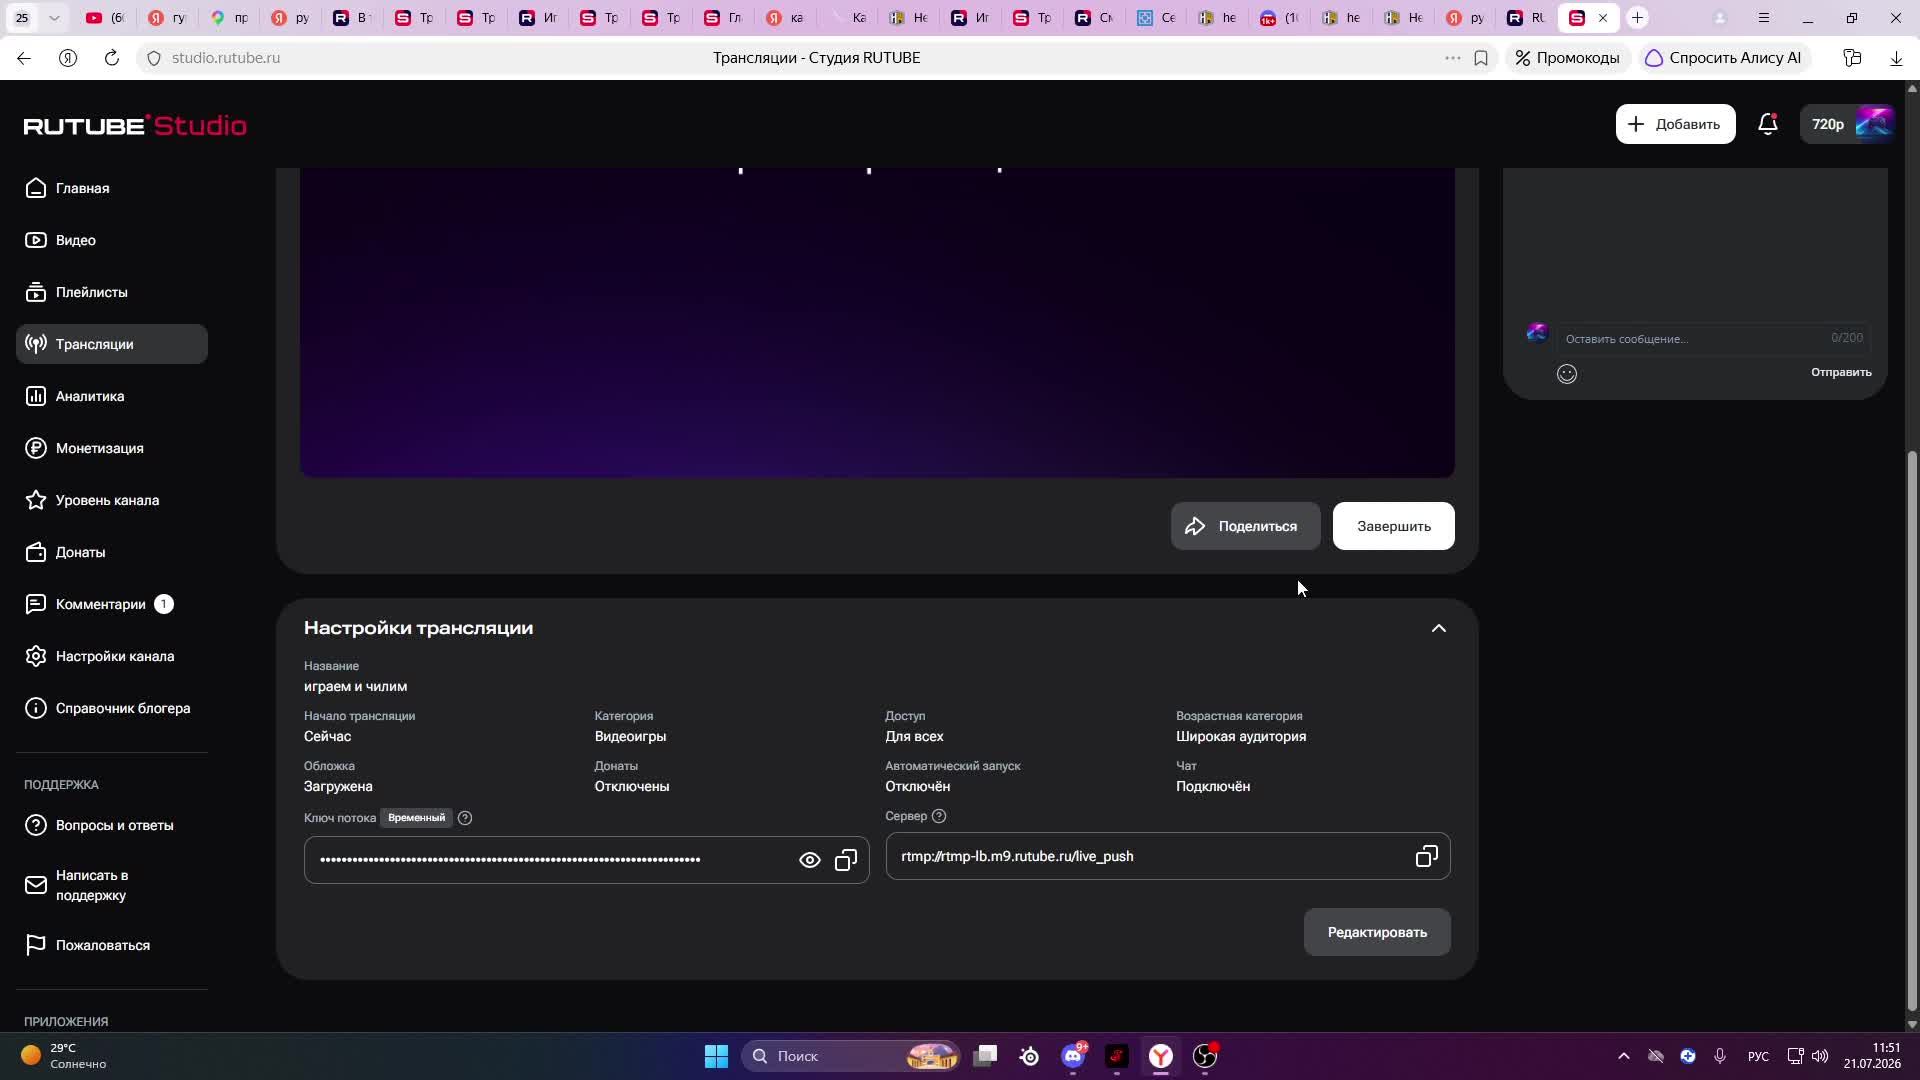Click stream title играем и чилим
Screen dimensions: 1920x1080
[x=355, y=686]
